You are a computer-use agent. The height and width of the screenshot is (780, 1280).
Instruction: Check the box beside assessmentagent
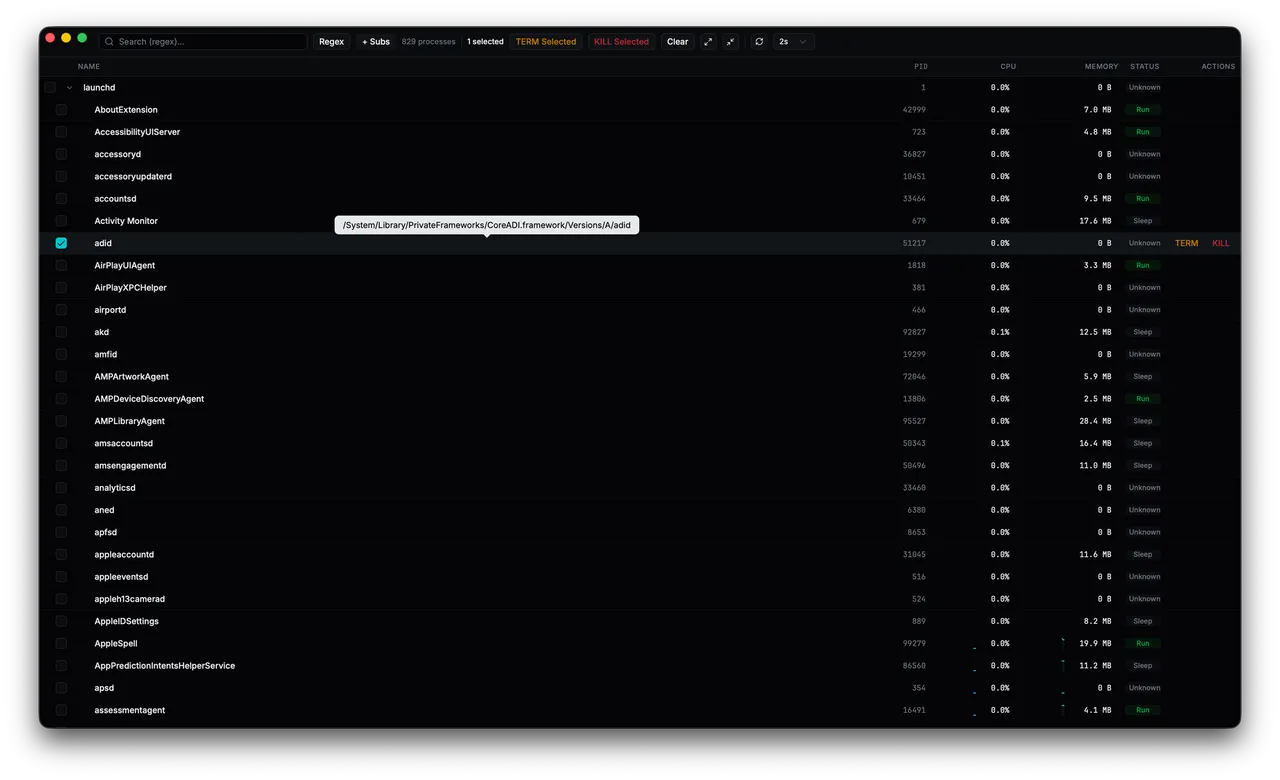(x=61, y=710)
